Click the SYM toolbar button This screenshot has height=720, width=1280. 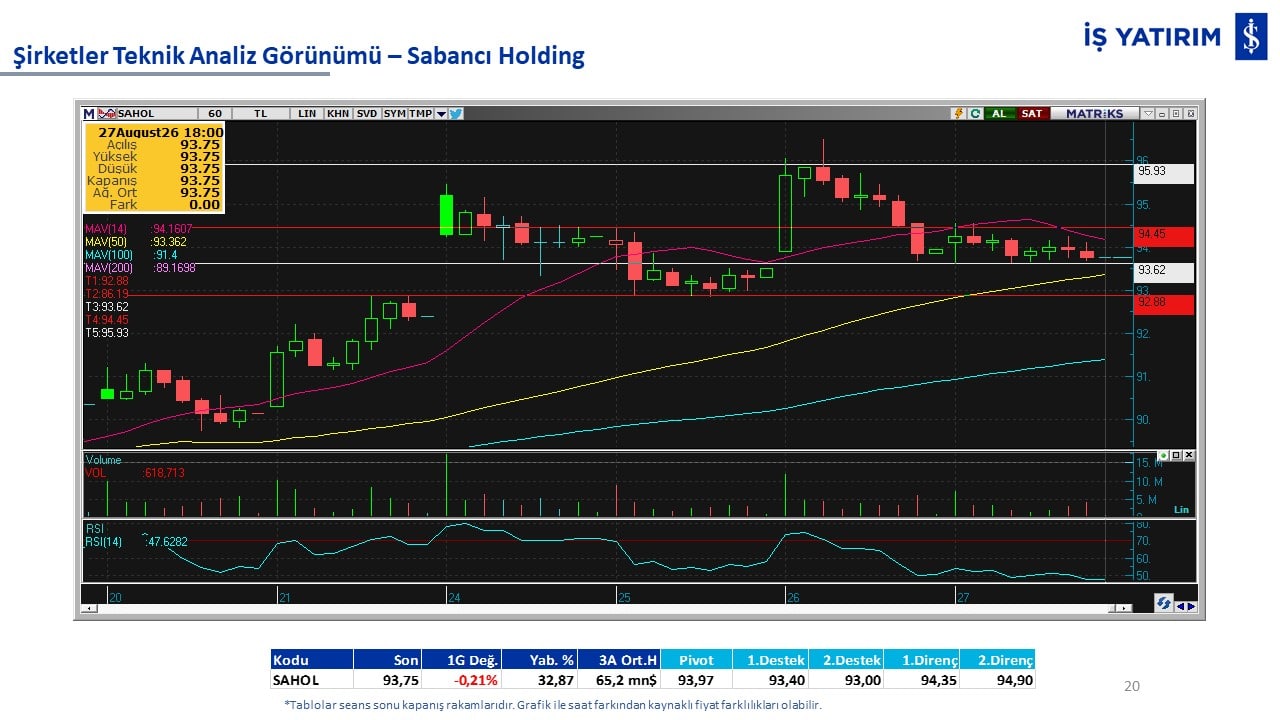point(394,114)
